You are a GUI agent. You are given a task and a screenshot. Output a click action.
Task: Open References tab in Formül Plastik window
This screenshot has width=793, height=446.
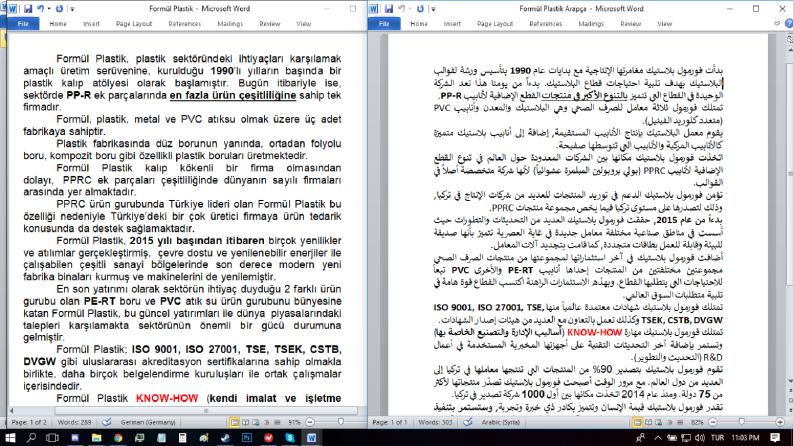(185, 24)
